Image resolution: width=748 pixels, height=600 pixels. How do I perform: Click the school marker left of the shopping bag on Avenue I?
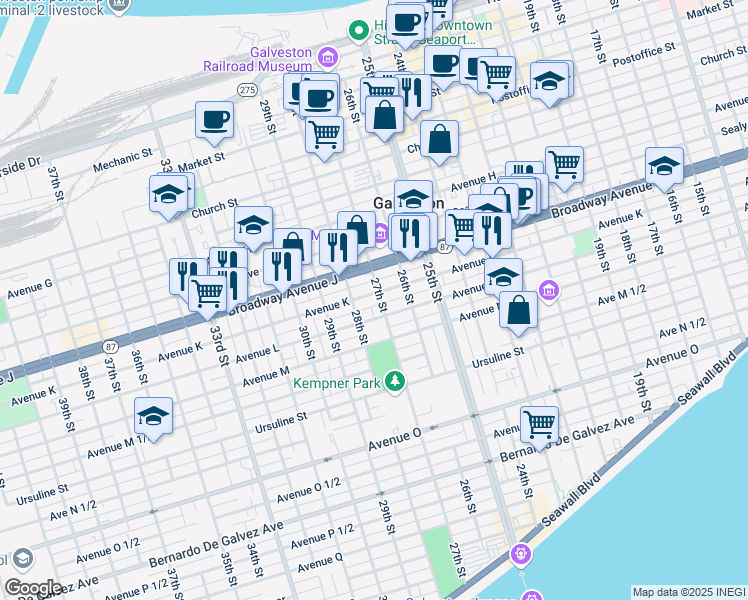253,228
